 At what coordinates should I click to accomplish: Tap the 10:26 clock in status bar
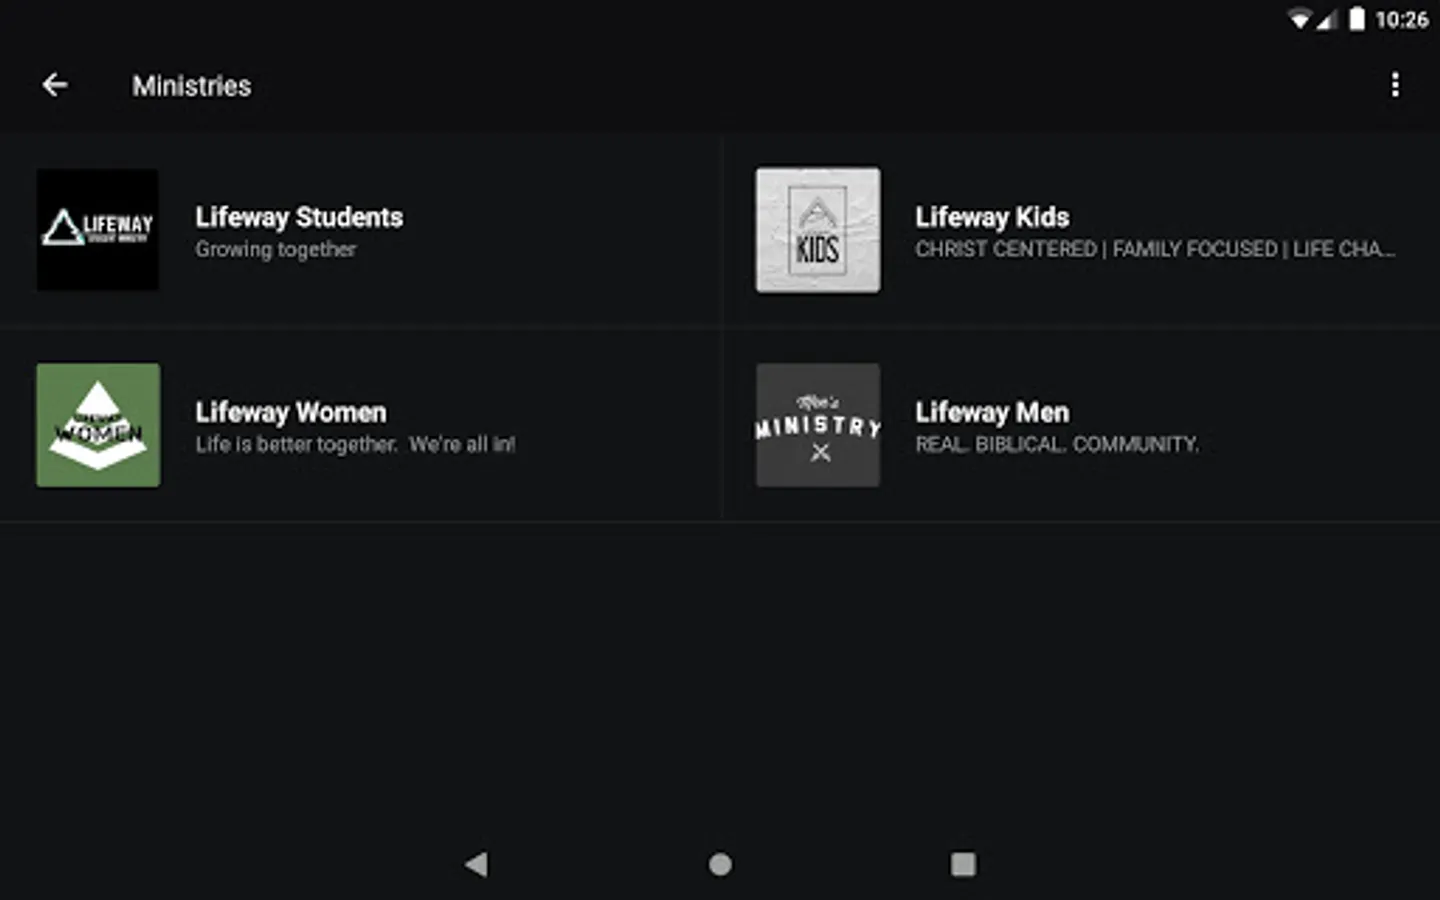tap(1402, 19)
